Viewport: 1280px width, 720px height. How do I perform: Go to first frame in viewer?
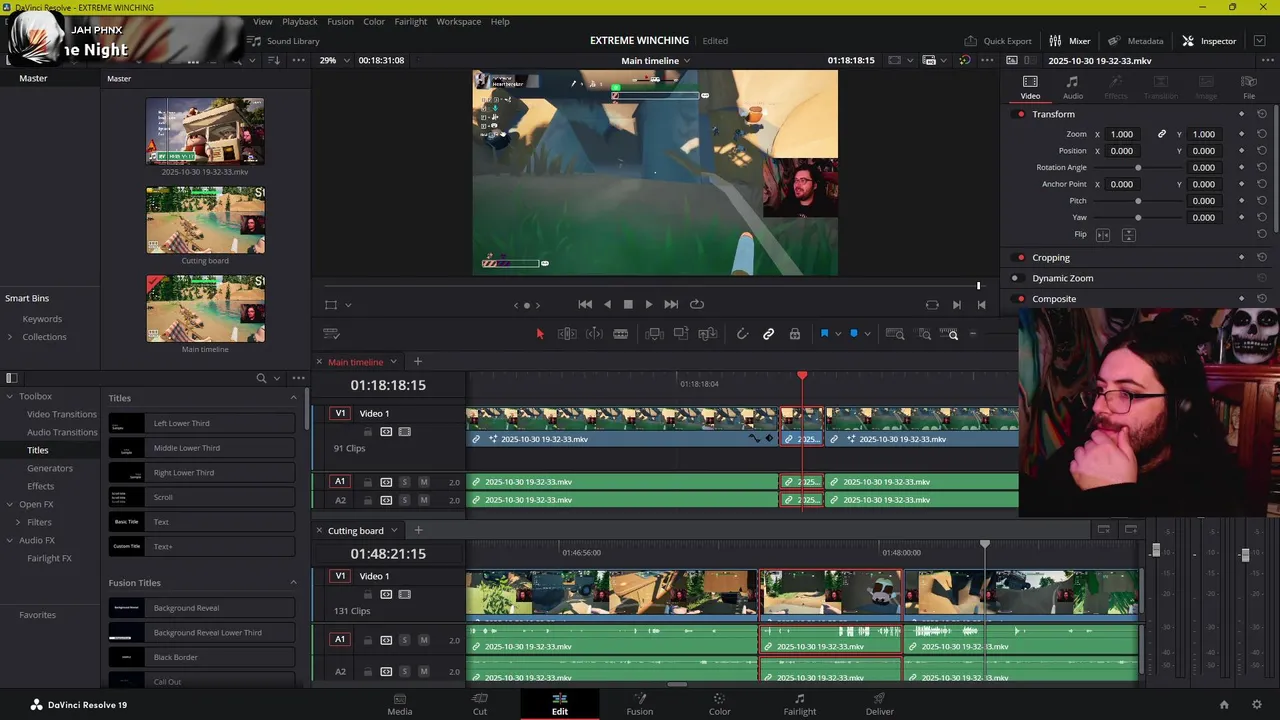(x=585, y=304)
